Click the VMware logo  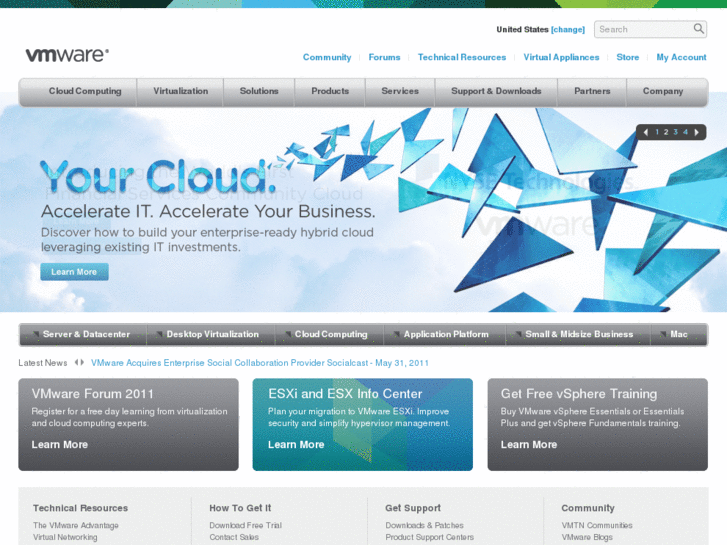67,55
